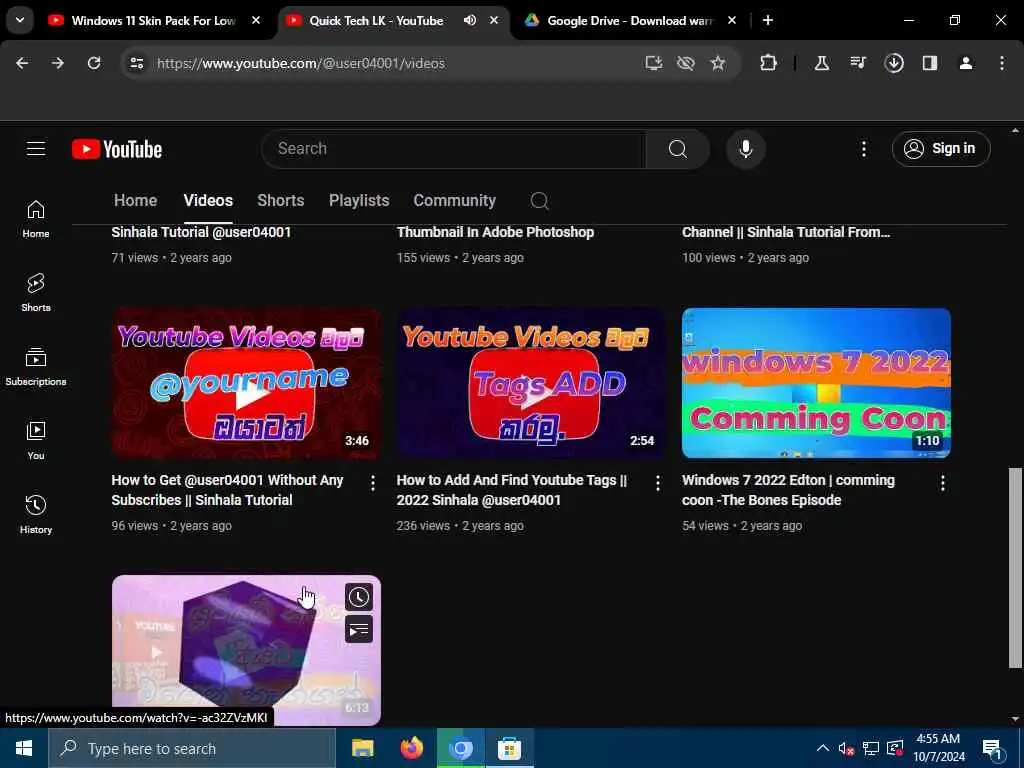Reload the current page

(94, 63)
